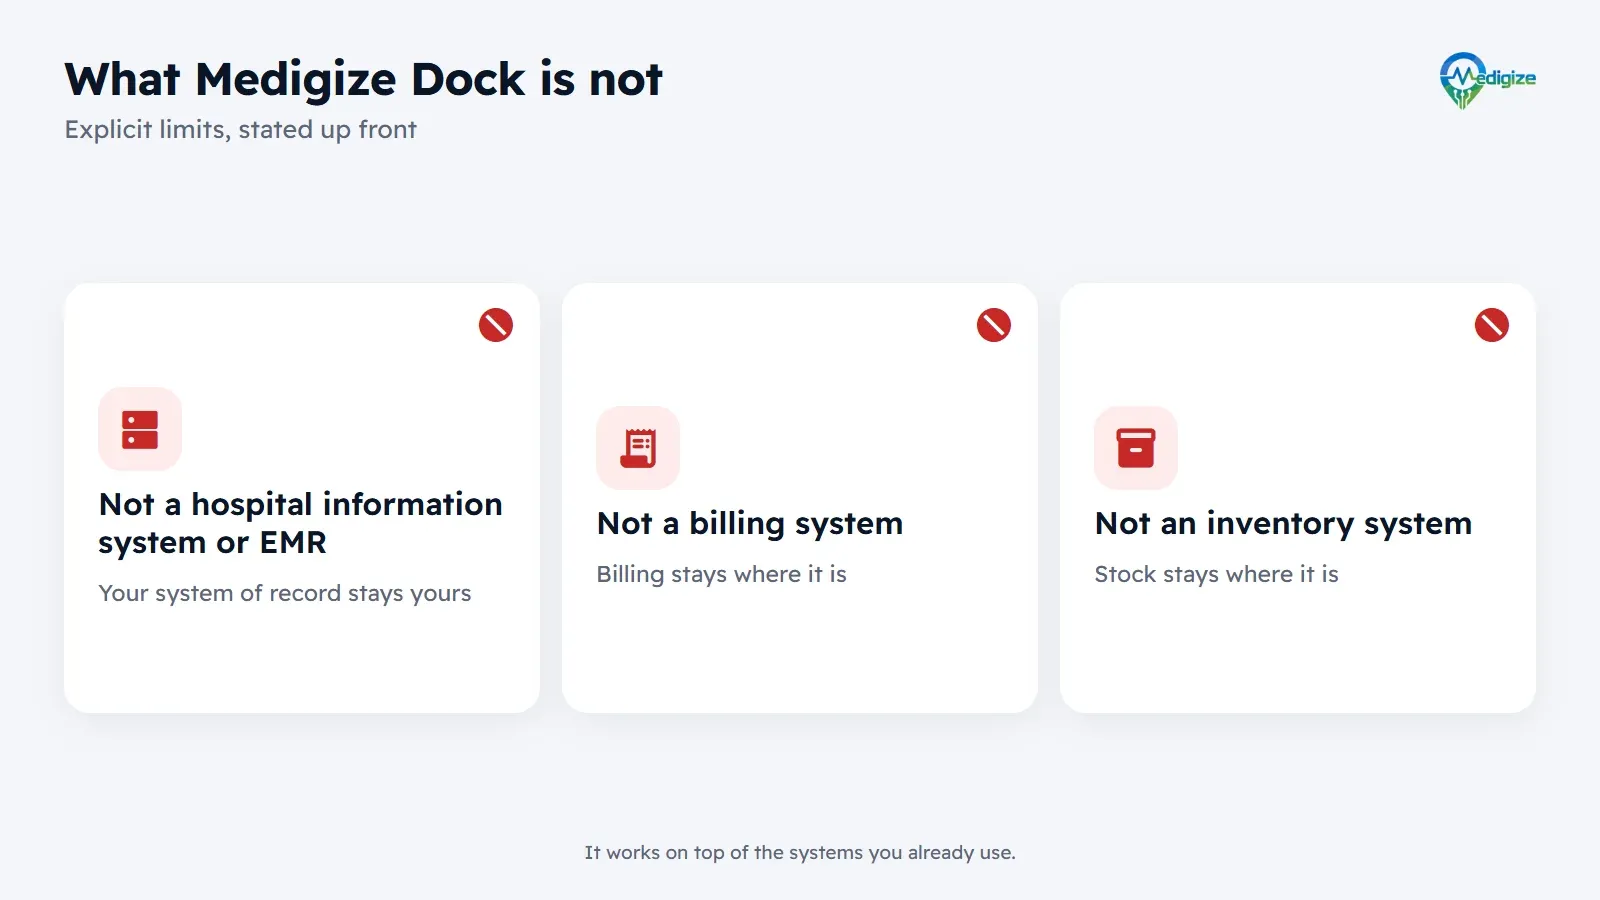1600x900 pixels.
Task: Select 'Not an inventory system' title
Action: pyautogui.click(x=1283, y=523)
